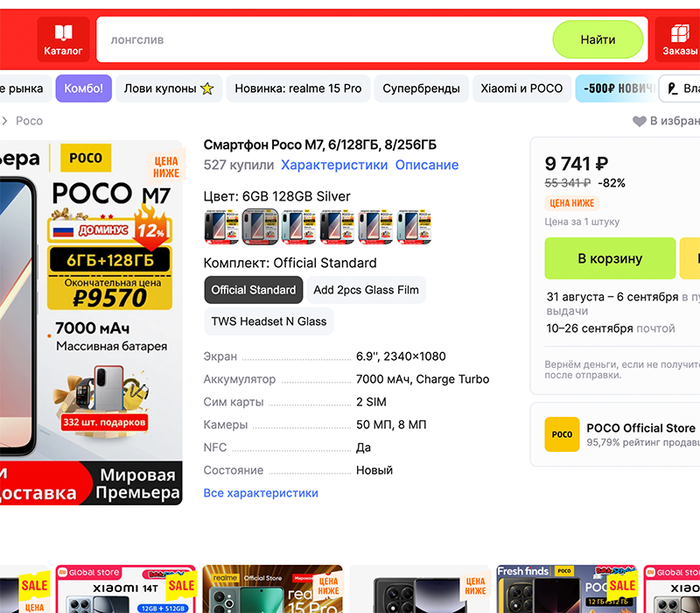
Task: Open POCO Official Store logo
Action: (562, 434)
